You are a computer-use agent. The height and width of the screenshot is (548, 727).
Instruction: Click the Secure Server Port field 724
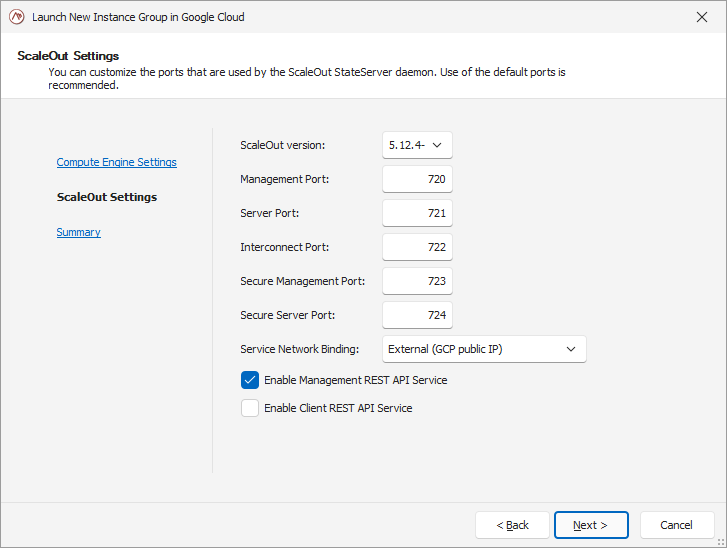pyautogui.click(x=417, y=315)
